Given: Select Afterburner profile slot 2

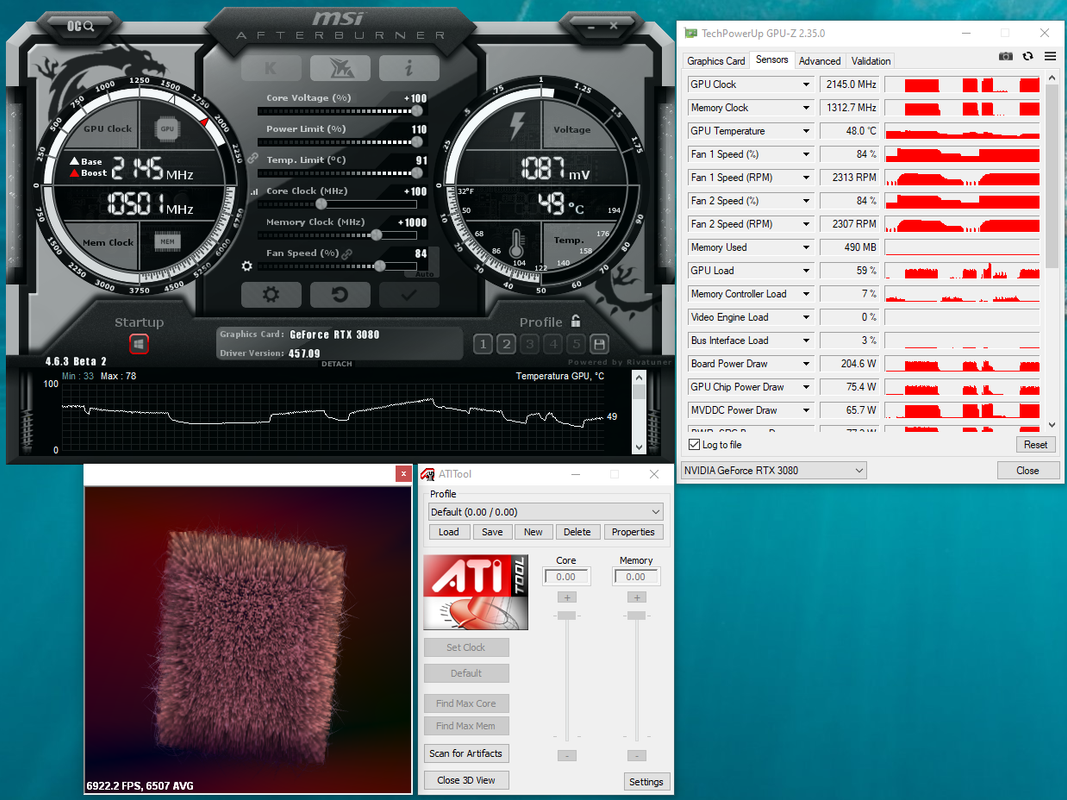Looking at the screenshot, I should [x=506, y=344].
